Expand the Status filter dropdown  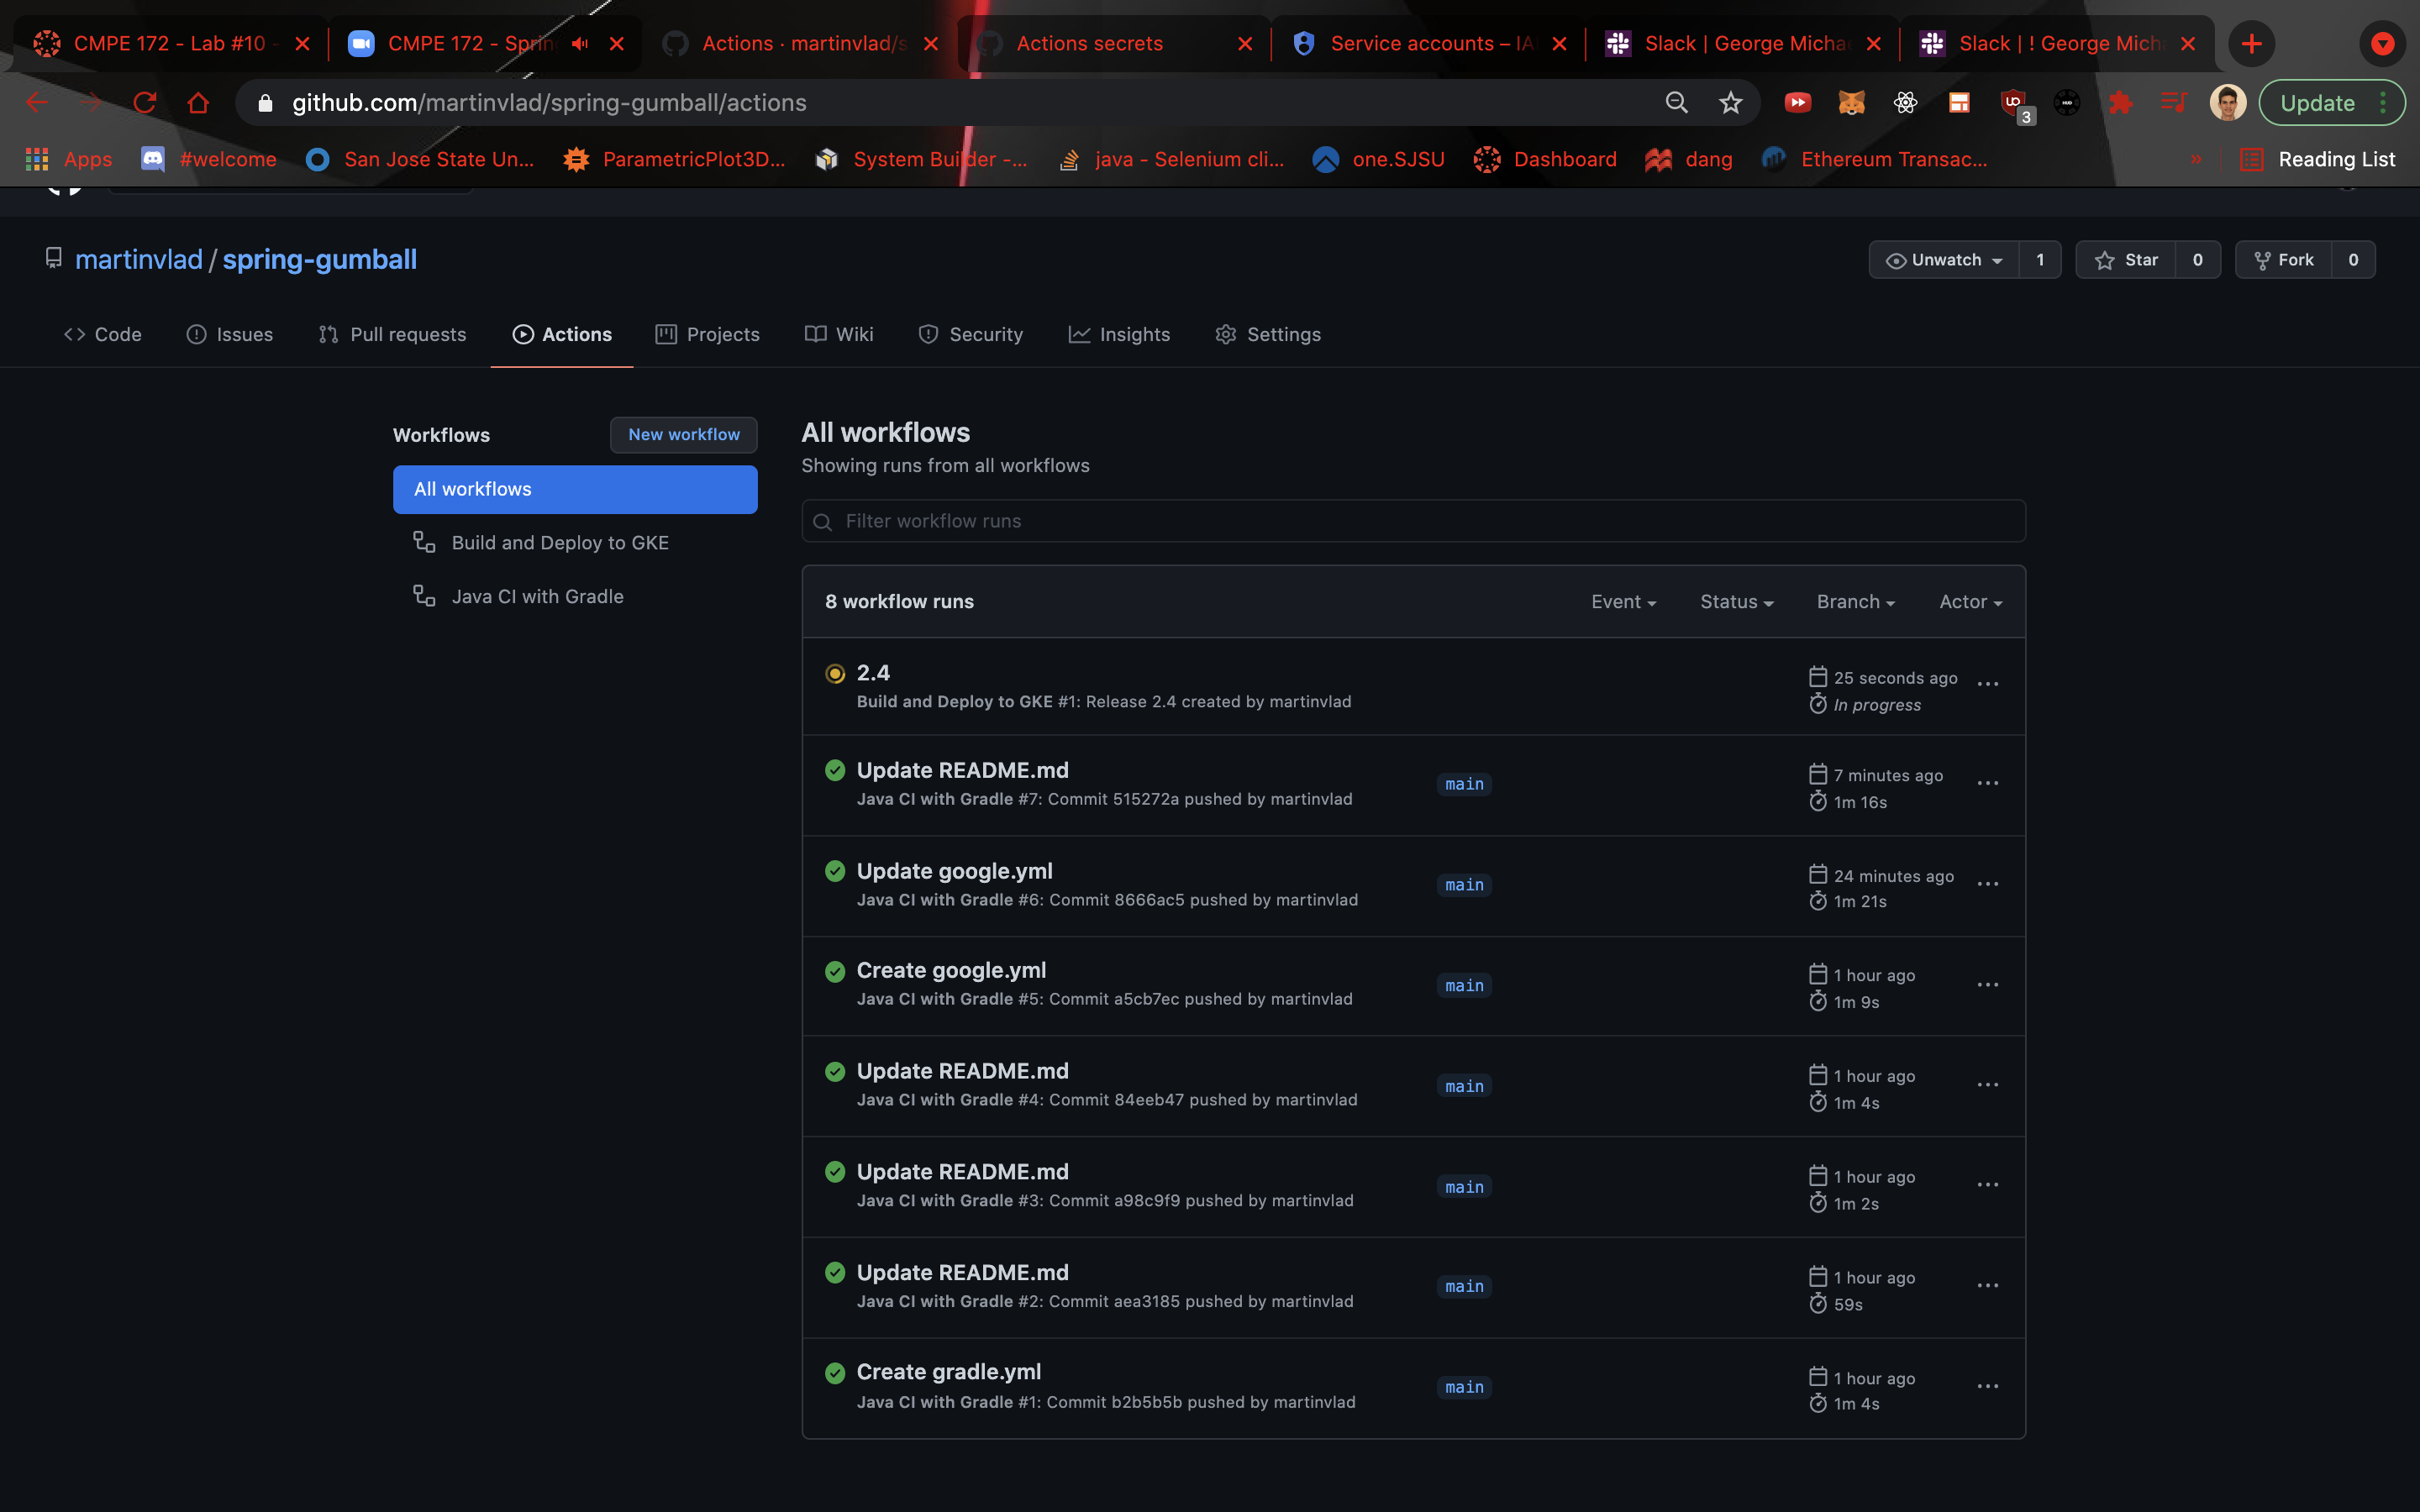pyautogui.click(x=1736, y=602)
